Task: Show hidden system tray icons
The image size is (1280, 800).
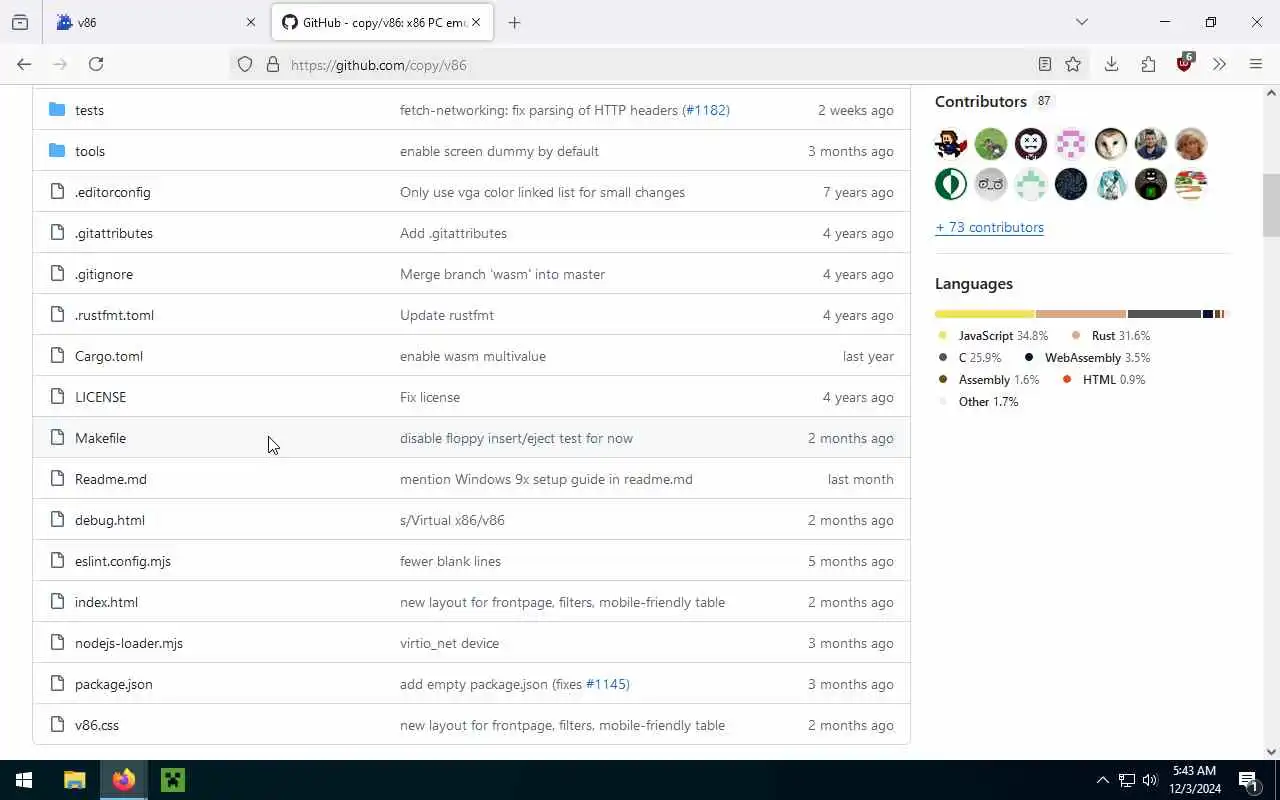Action: coord(1102,780)
